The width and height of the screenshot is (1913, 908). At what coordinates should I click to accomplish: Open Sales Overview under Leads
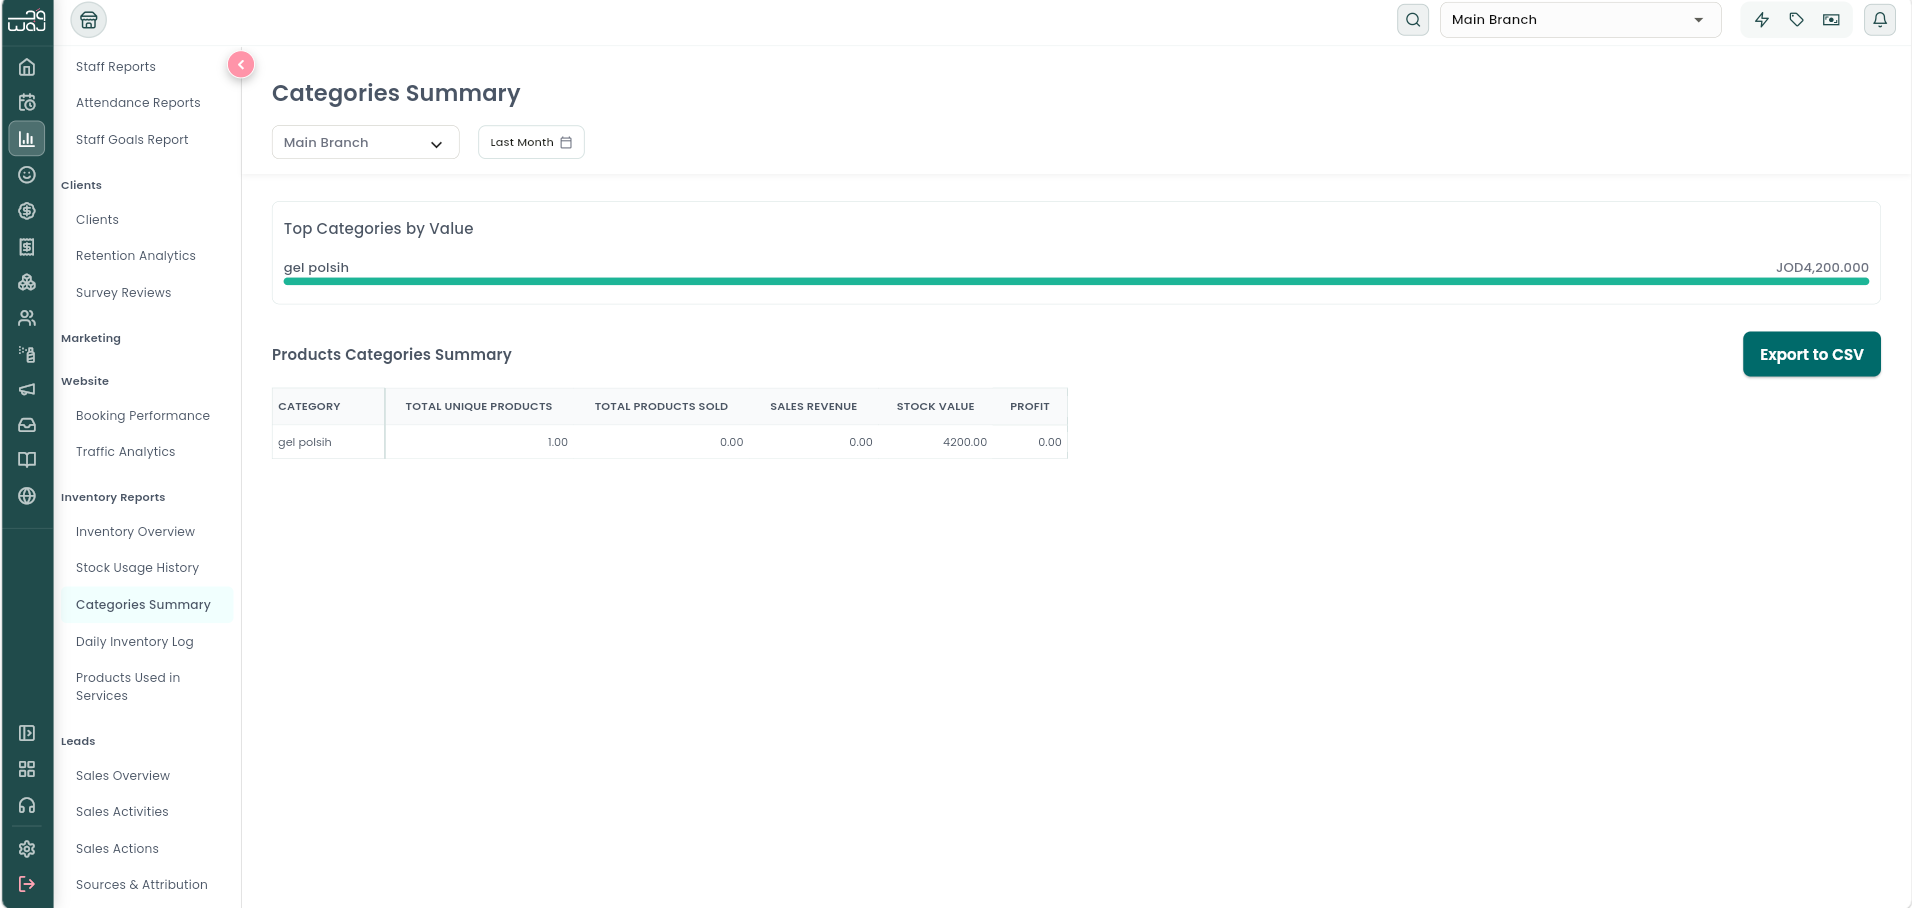point(123,776)
